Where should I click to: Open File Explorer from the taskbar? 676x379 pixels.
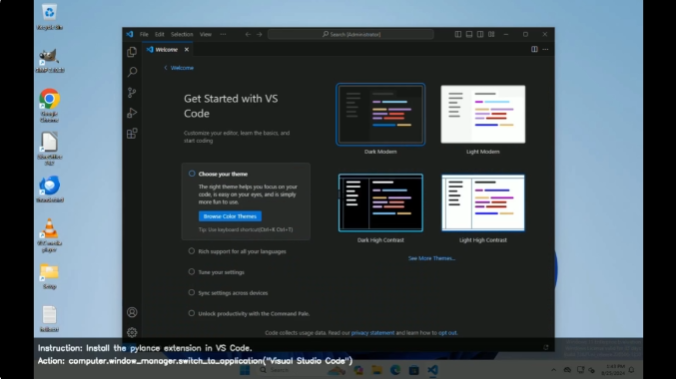click(377, 370)
